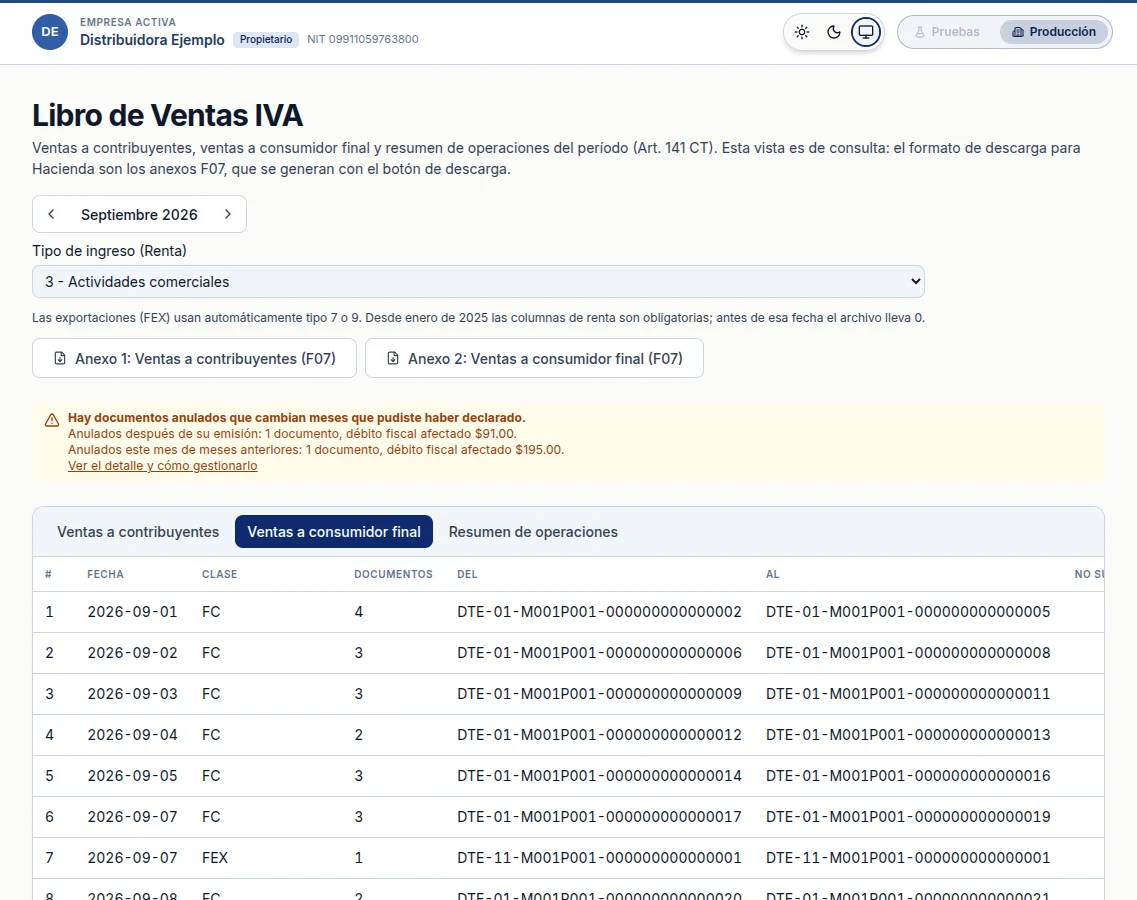This screenshot has width=1137, height=900.
Task: Click DTE-01-M001P001-000000000000011 cell
Action: [x=908, y=694]
